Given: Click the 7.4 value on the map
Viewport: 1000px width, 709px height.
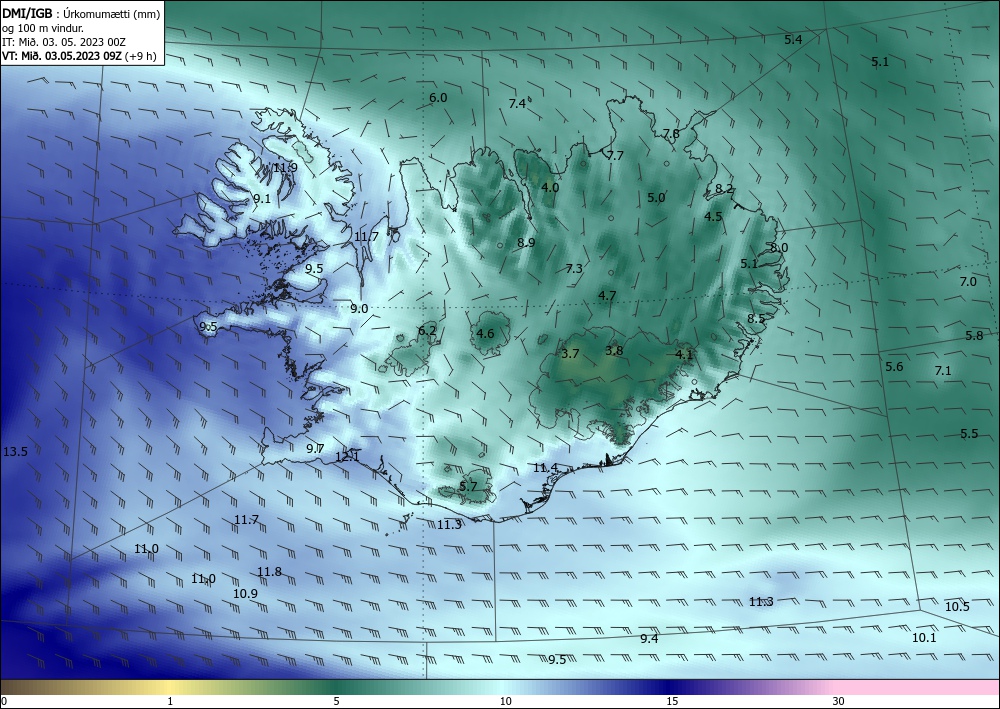Looking at the screenshot, I should [517, 103].
